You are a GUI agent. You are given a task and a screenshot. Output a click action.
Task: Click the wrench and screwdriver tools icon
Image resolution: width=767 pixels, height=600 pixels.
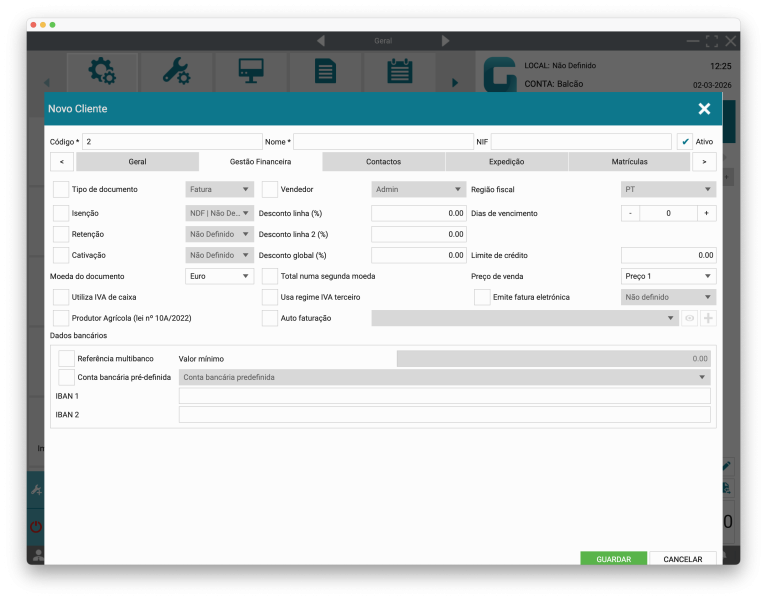pyautogui.click(x=176, y=72)
